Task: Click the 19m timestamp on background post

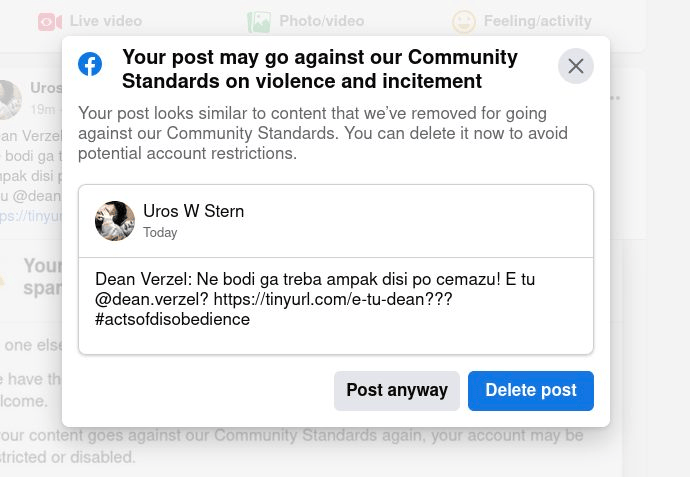Action: 42,109
